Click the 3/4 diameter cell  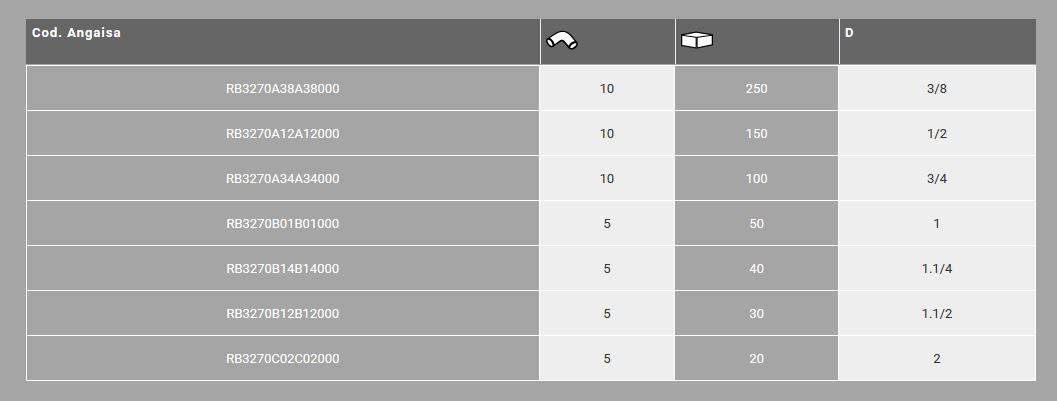click(937, 179)
